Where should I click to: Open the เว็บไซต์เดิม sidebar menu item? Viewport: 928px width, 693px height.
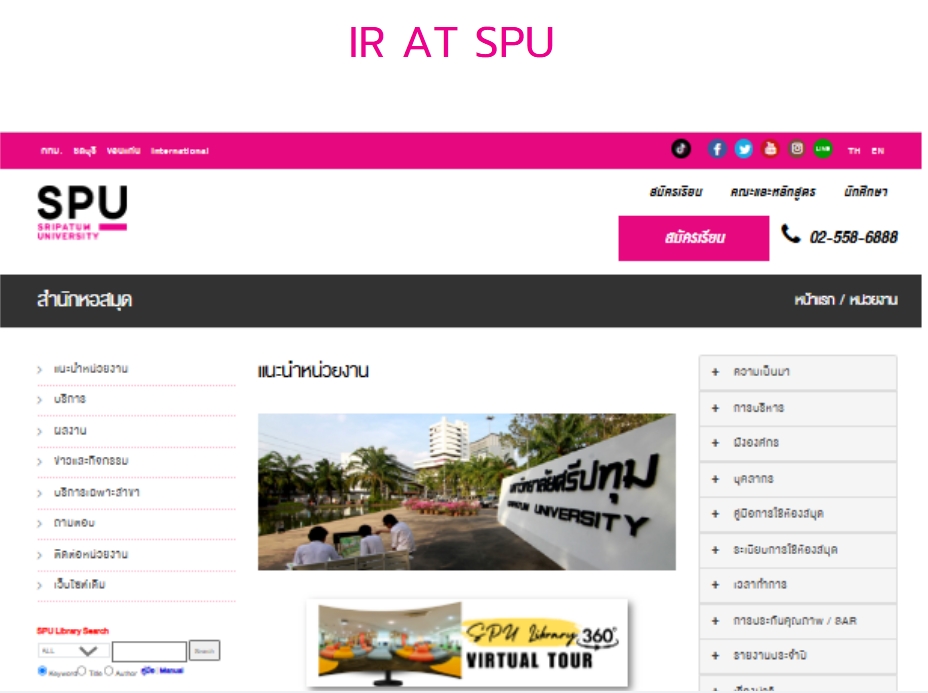point(79,585)
